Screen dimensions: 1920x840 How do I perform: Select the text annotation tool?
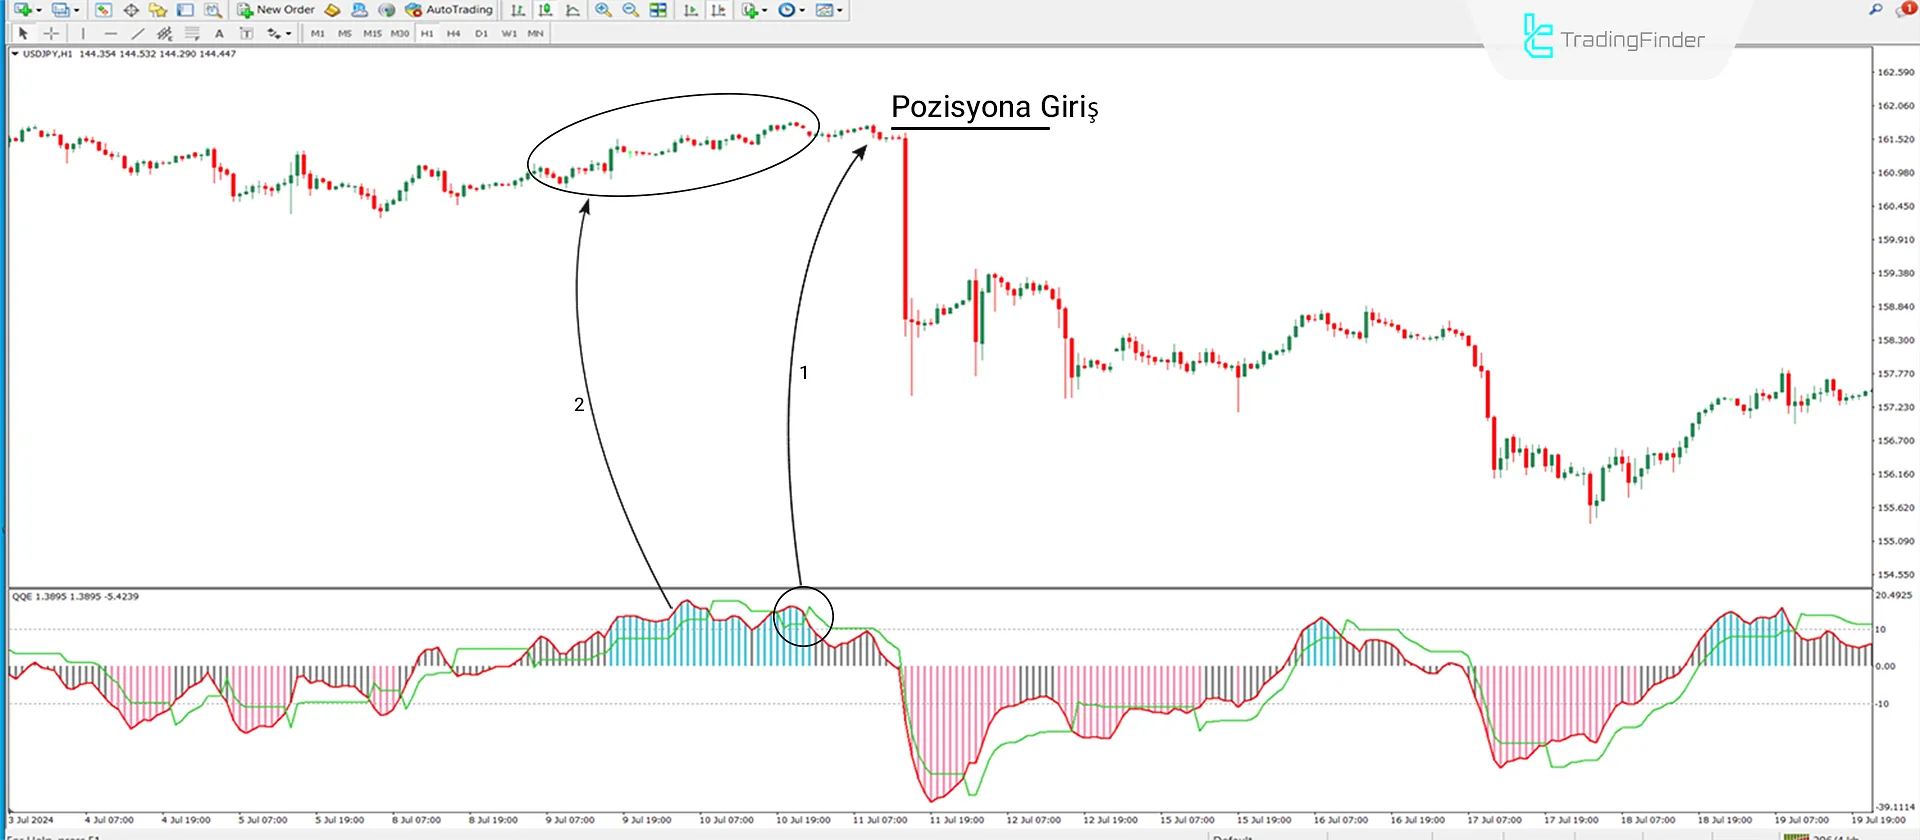(x=219, y=33)
